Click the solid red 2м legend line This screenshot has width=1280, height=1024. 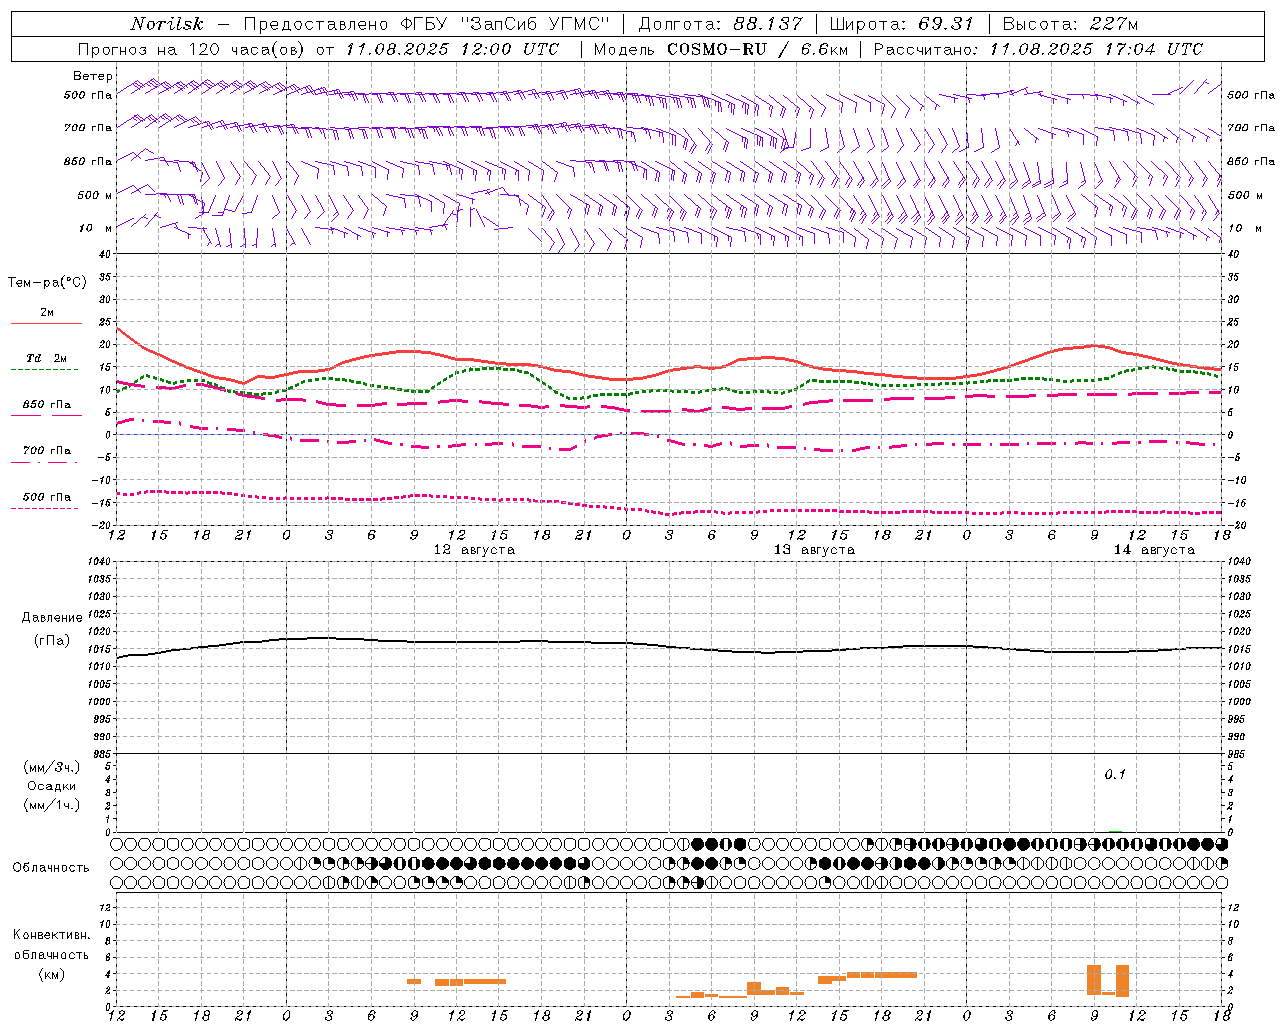[46, 323]
